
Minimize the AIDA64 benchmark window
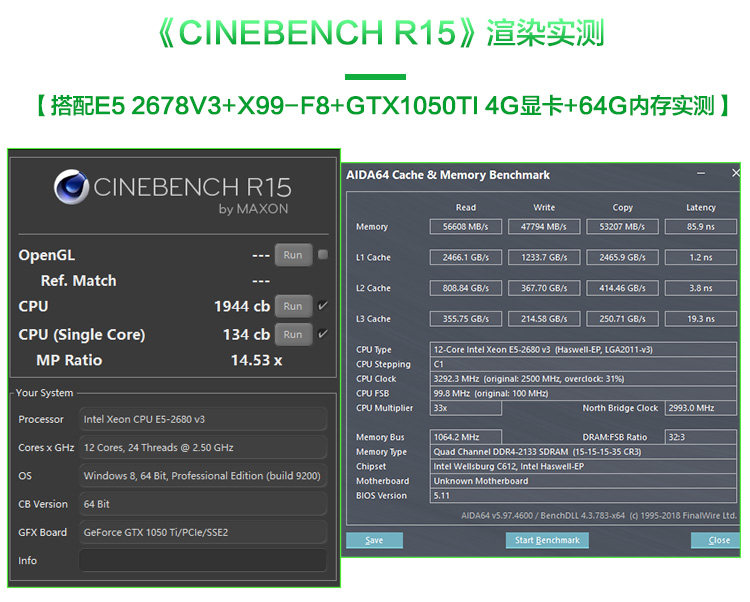(701, 174)
